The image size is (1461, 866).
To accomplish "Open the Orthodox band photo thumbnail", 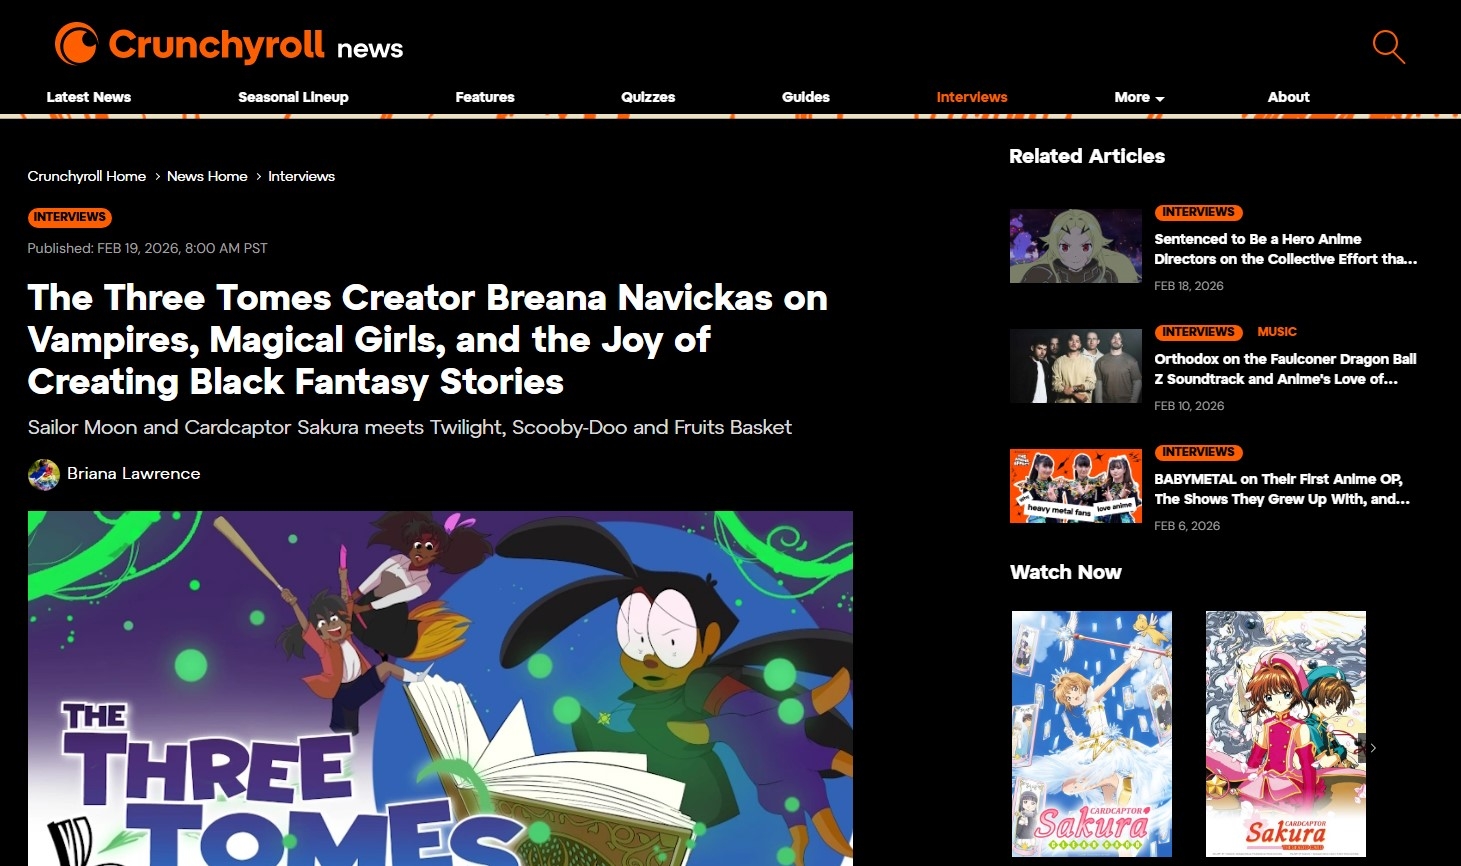I will (1076, 366).
